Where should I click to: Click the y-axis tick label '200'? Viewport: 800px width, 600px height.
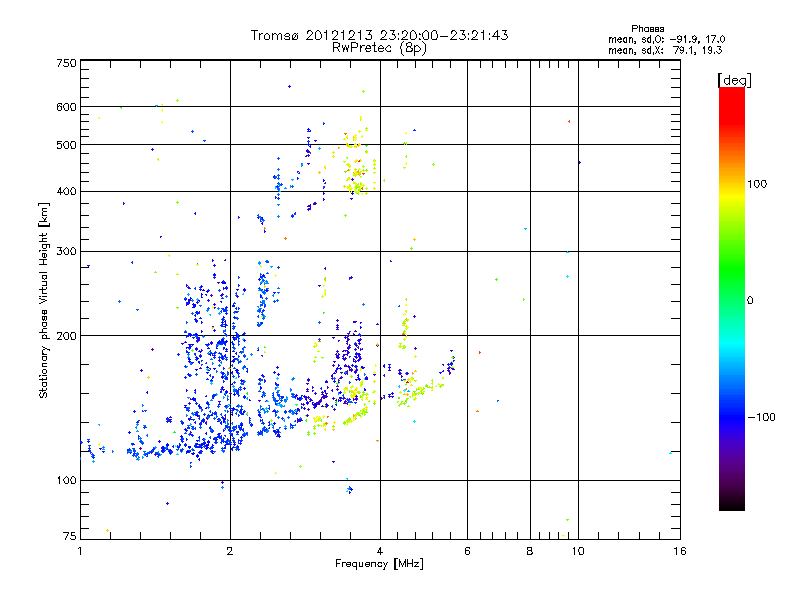(x=66, y=336)
